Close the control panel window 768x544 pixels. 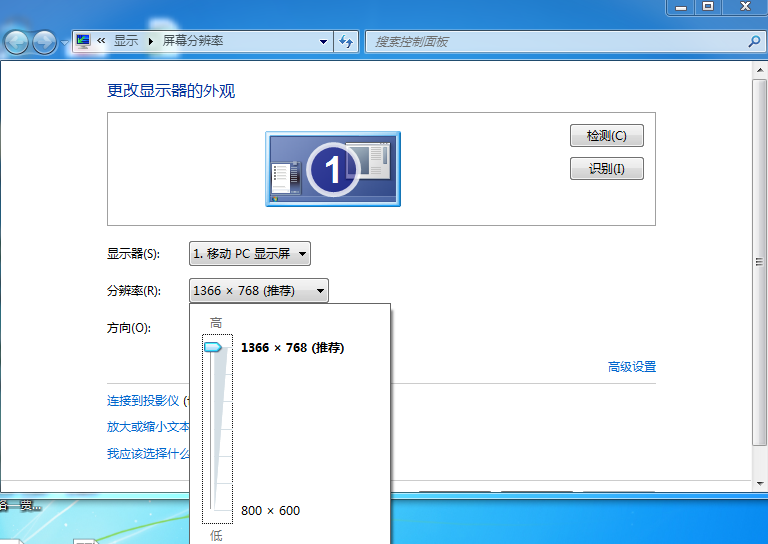[x=745, y=7]
